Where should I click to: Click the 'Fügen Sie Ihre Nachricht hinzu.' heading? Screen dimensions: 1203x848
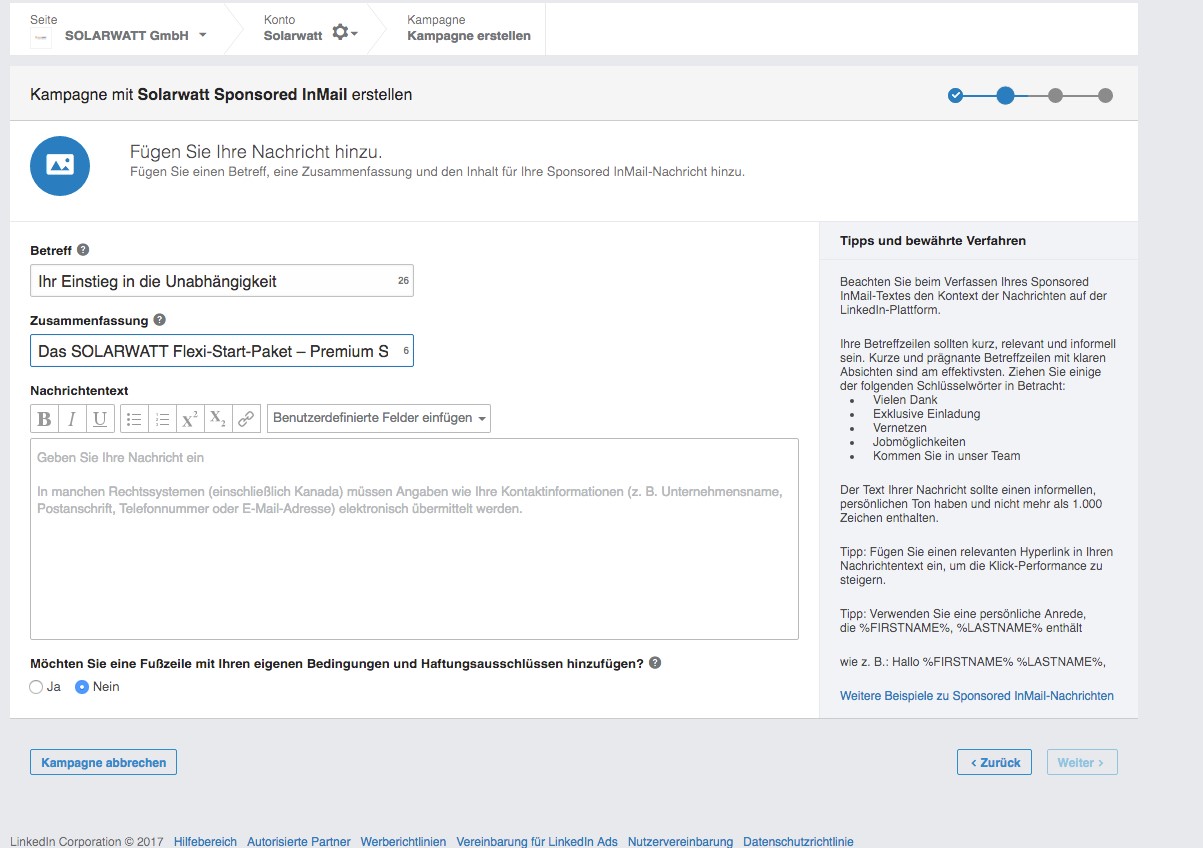tap(256, 152)
